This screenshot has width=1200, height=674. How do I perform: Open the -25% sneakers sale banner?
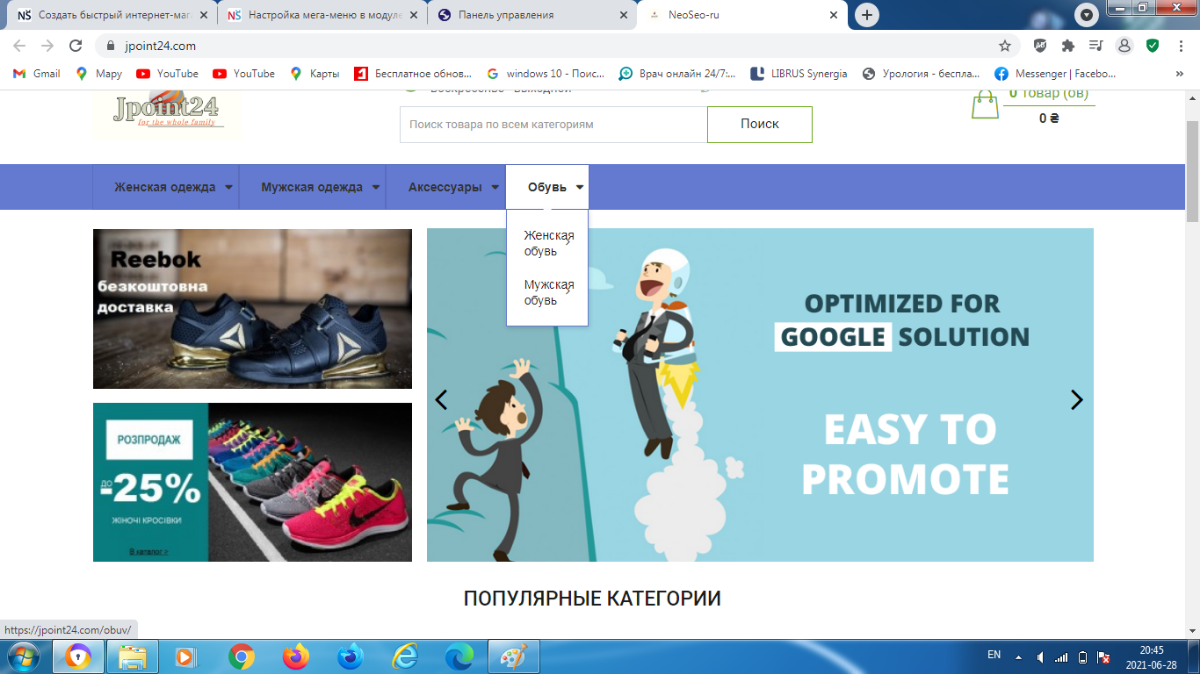[252, 482]
